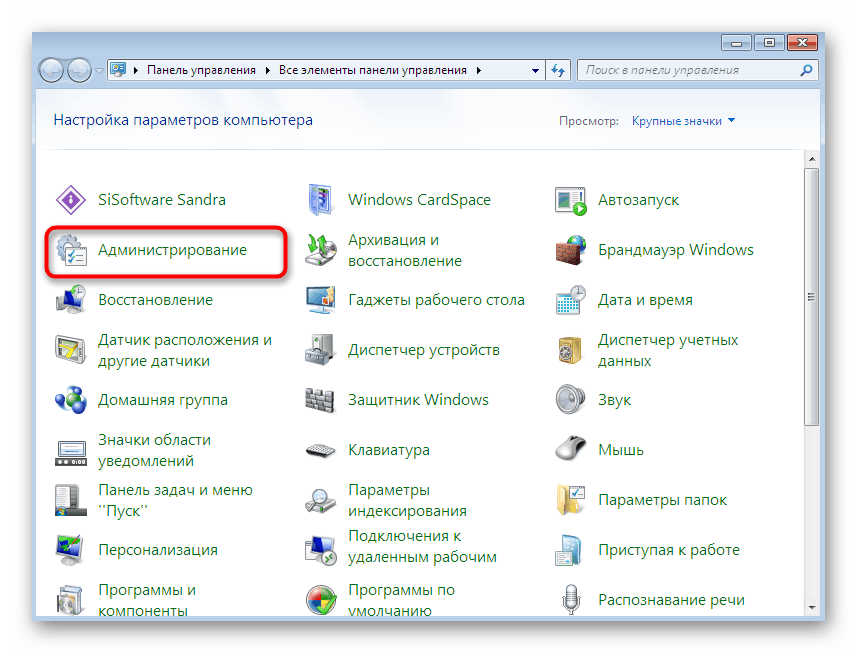Open Программы по умолчанию icon

(x=321, y=600)
